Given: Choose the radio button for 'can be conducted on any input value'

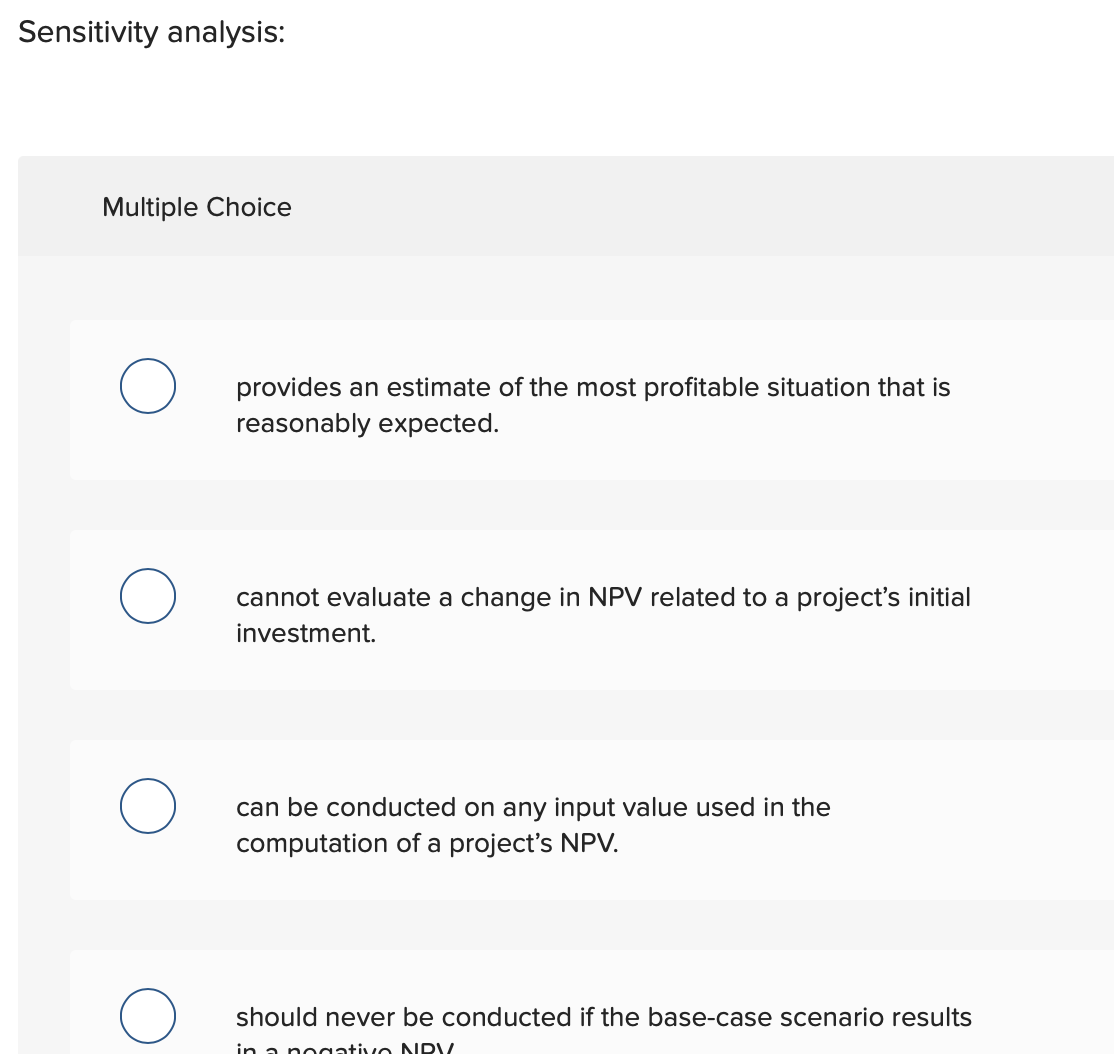Looking at the screenshot, I should point(147,806).
